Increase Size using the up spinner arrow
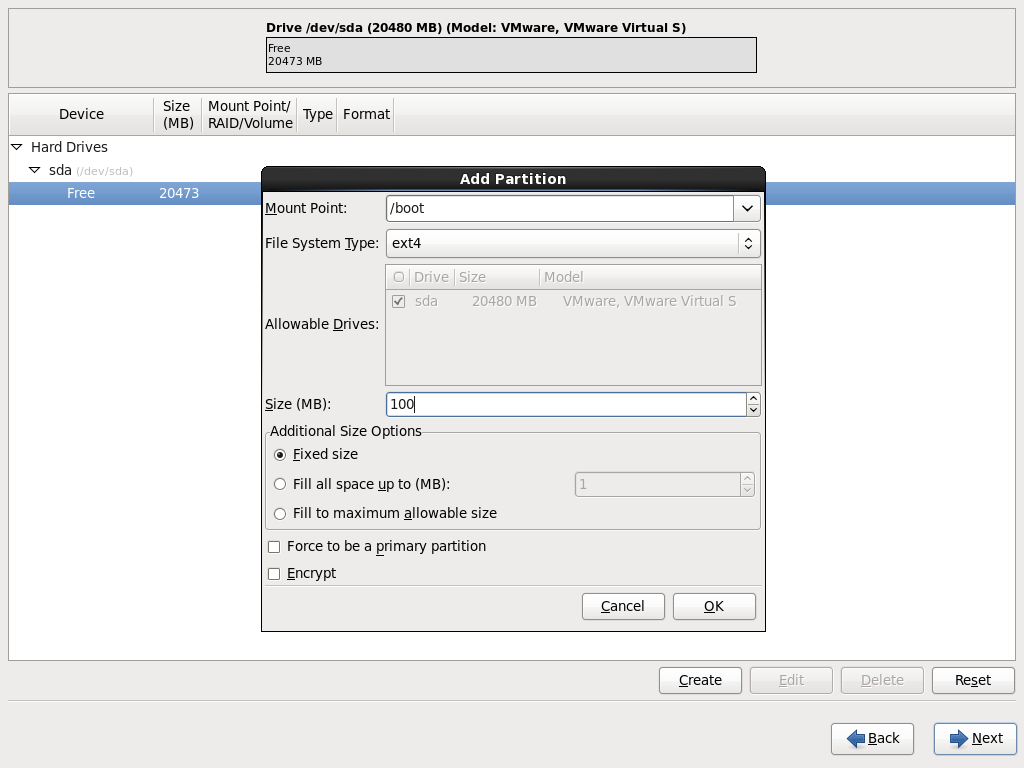The width and height of the screenshot is (1024, 768). pyautogui.click(x=754, y=398)
